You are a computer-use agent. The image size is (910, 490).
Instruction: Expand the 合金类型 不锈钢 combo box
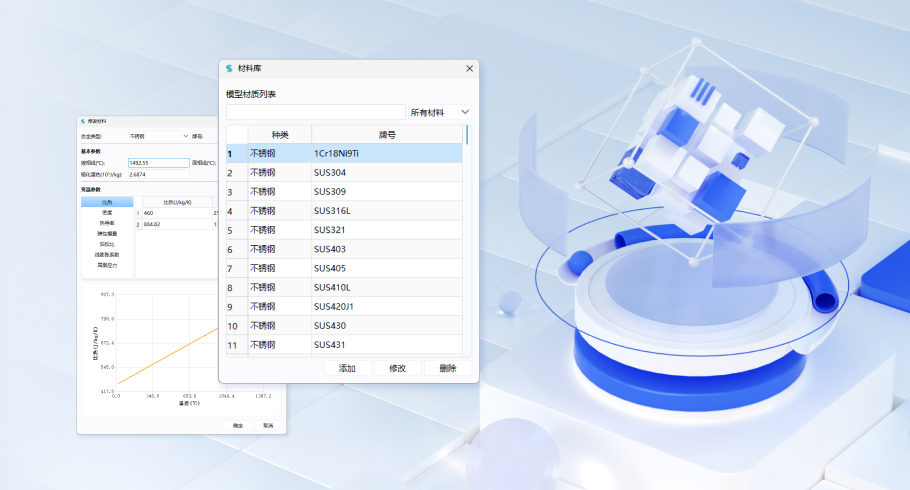[158, 135]
